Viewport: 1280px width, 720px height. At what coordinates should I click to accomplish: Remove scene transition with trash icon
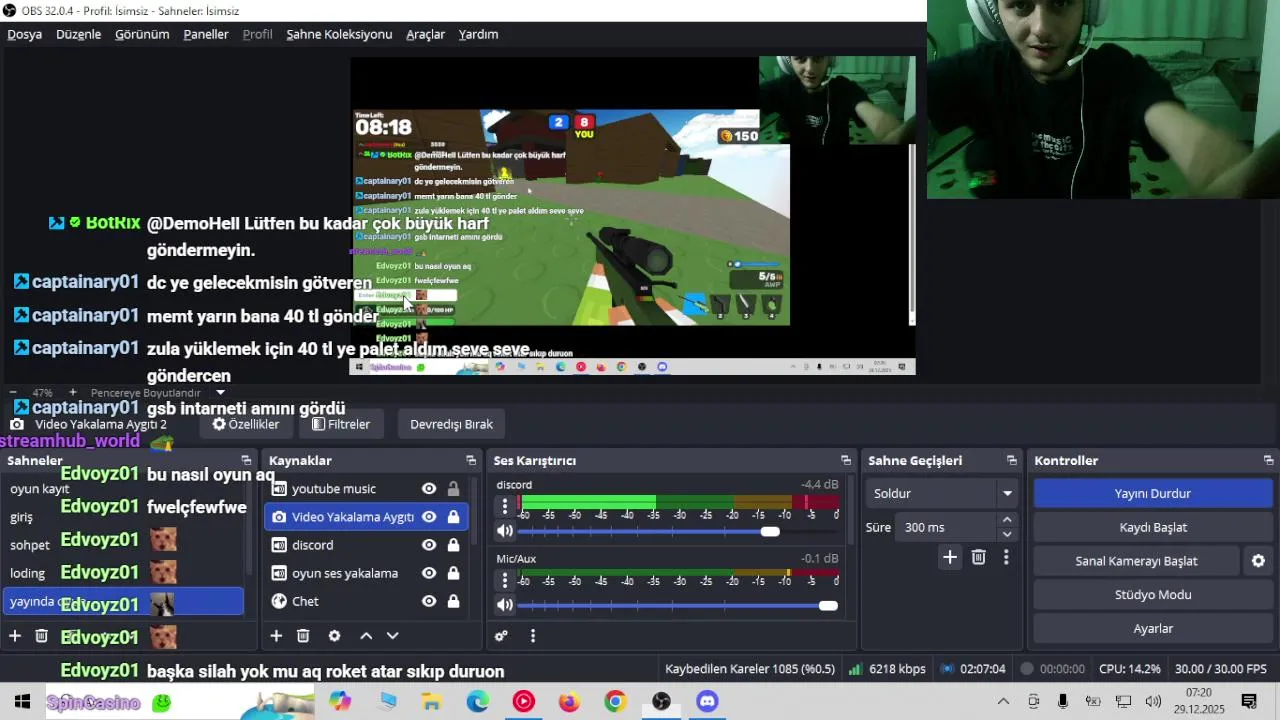[979, 558]
